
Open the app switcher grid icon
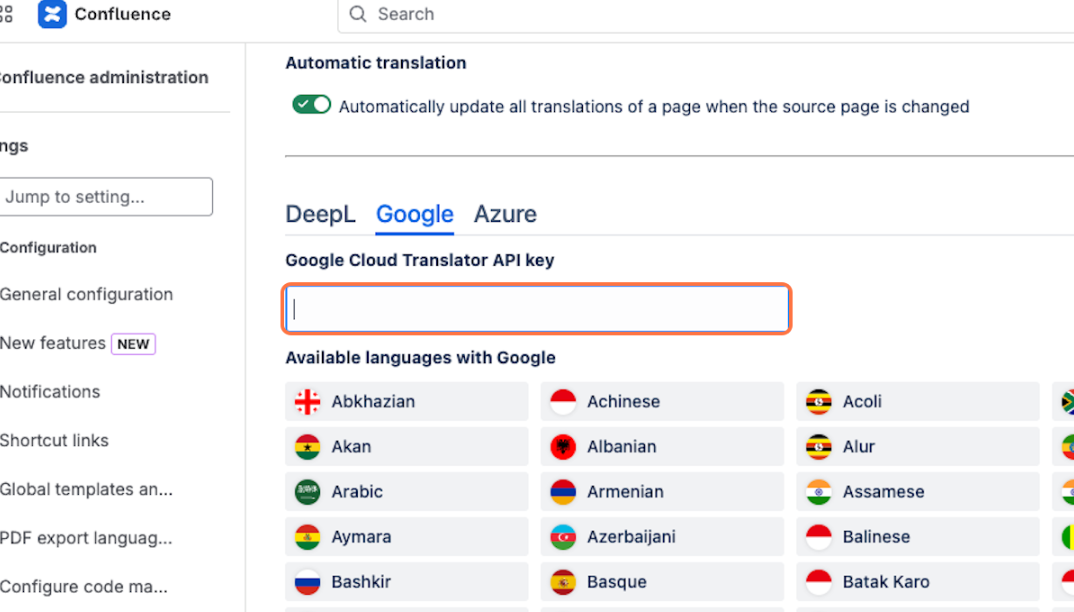6,14
